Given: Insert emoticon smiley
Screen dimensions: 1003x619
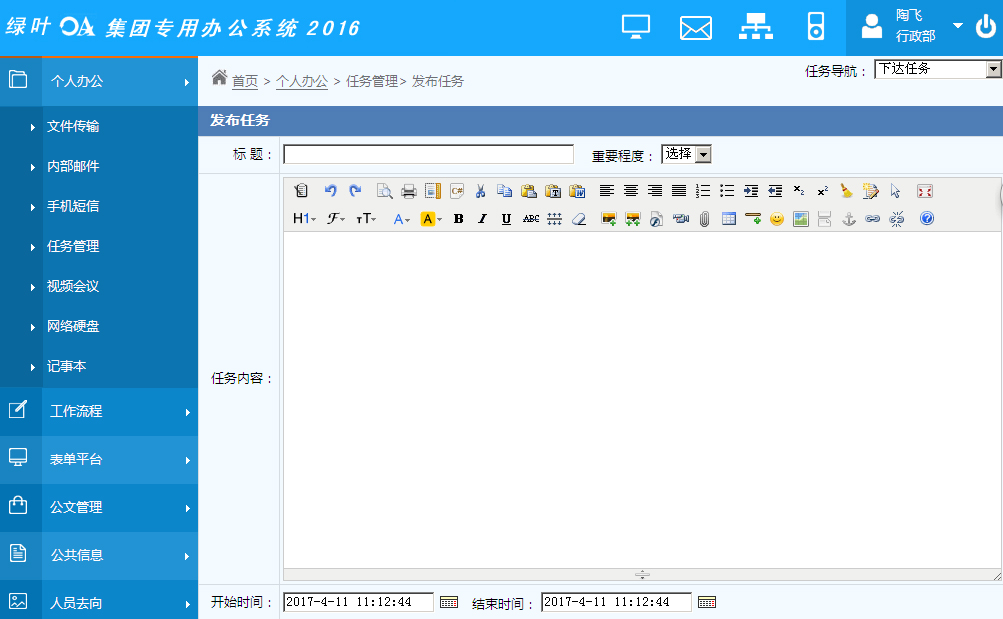Looking at the screenshot, I should pyautogui.click(x=777, y=219).
